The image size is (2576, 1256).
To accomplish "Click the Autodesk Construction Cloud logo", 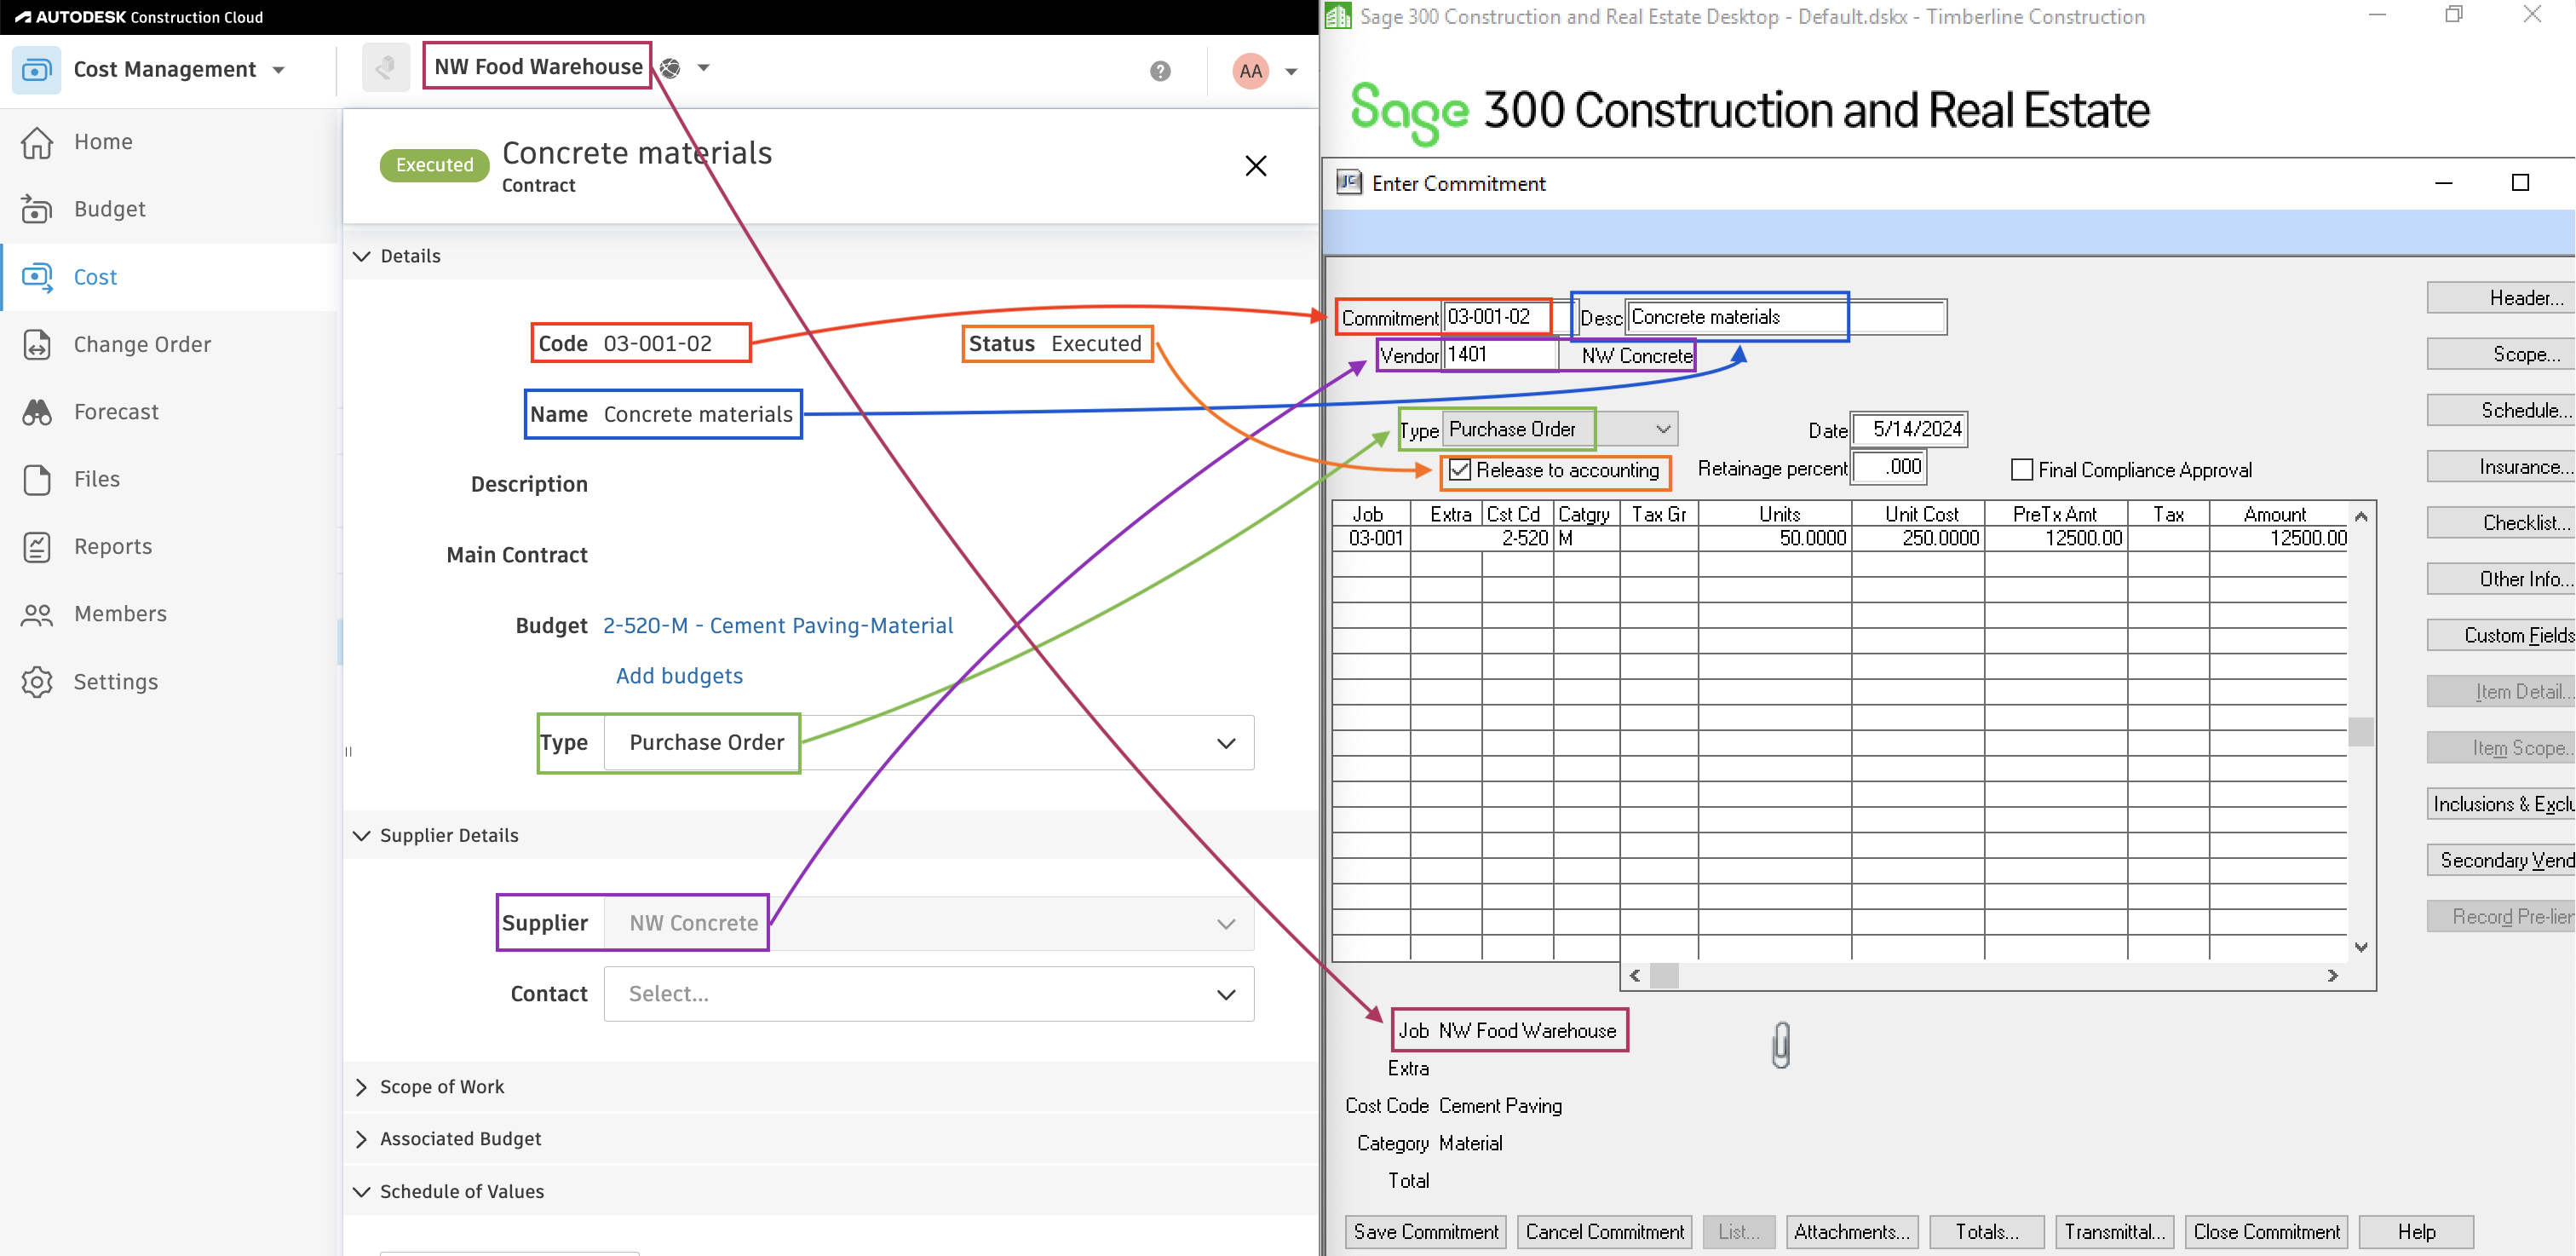I will point(139,17).
